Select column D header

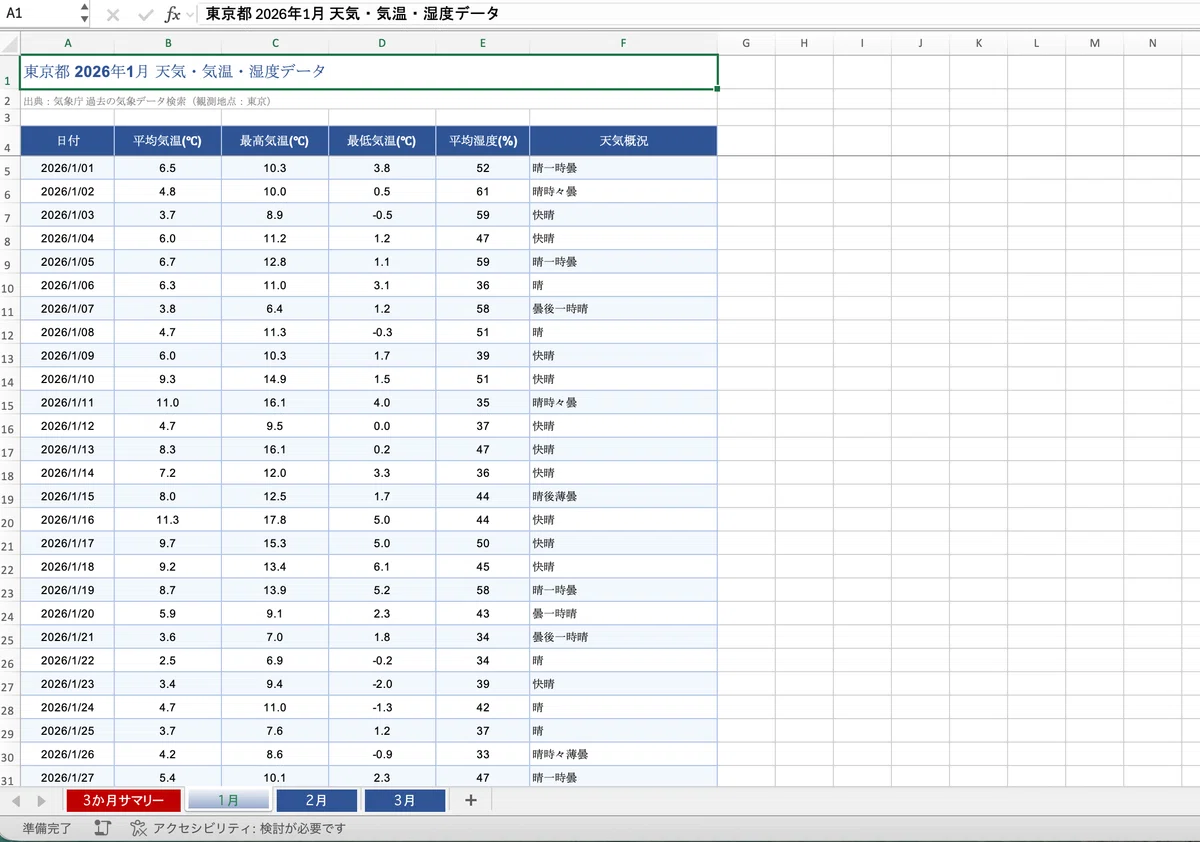382,43
